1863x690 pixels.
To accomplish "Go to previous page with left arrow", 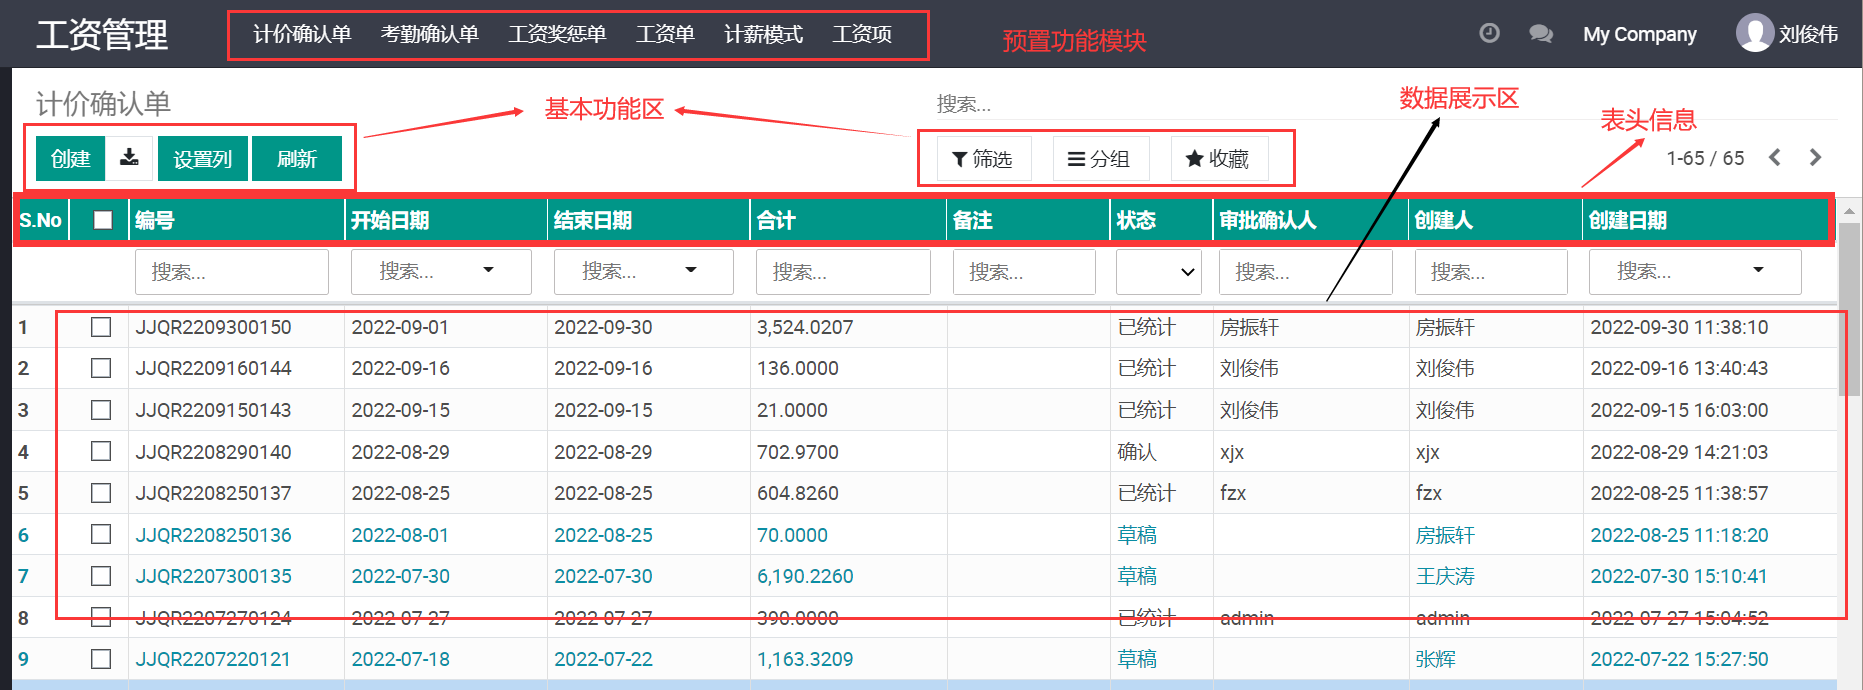I will coord(1775,157).
